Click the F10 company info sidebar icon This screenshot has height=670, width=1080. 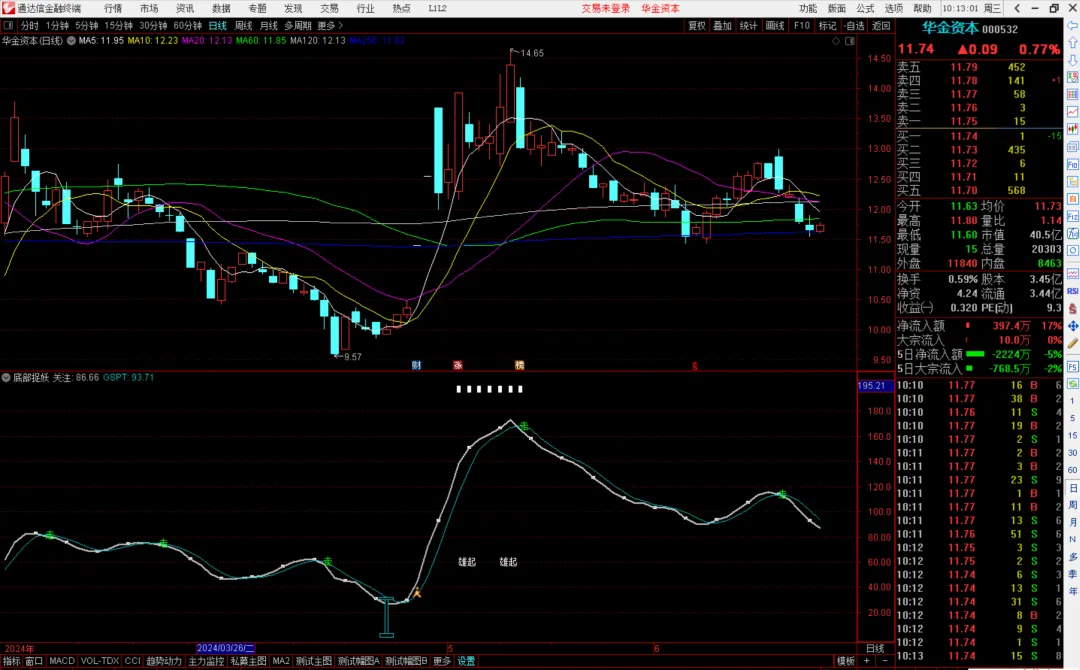point(1072,165)
